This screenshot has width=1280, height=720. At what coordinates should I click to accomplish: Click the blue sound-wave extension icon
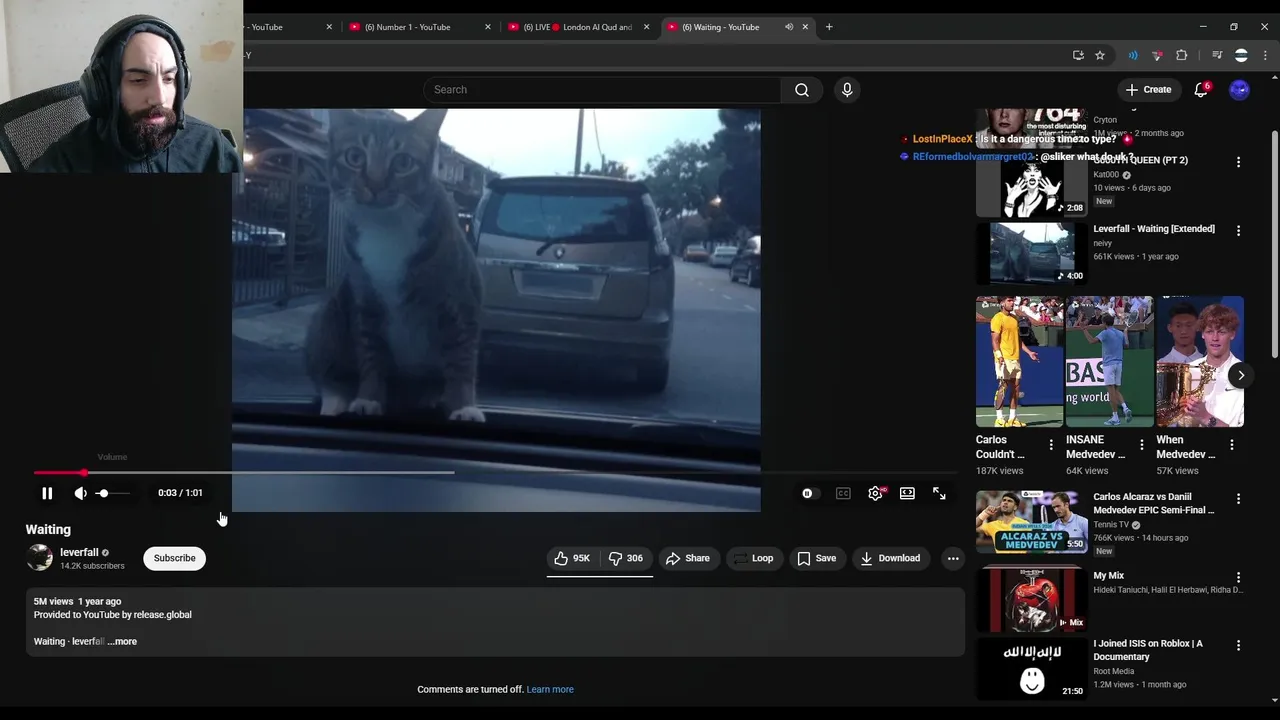click(1133, 55)
